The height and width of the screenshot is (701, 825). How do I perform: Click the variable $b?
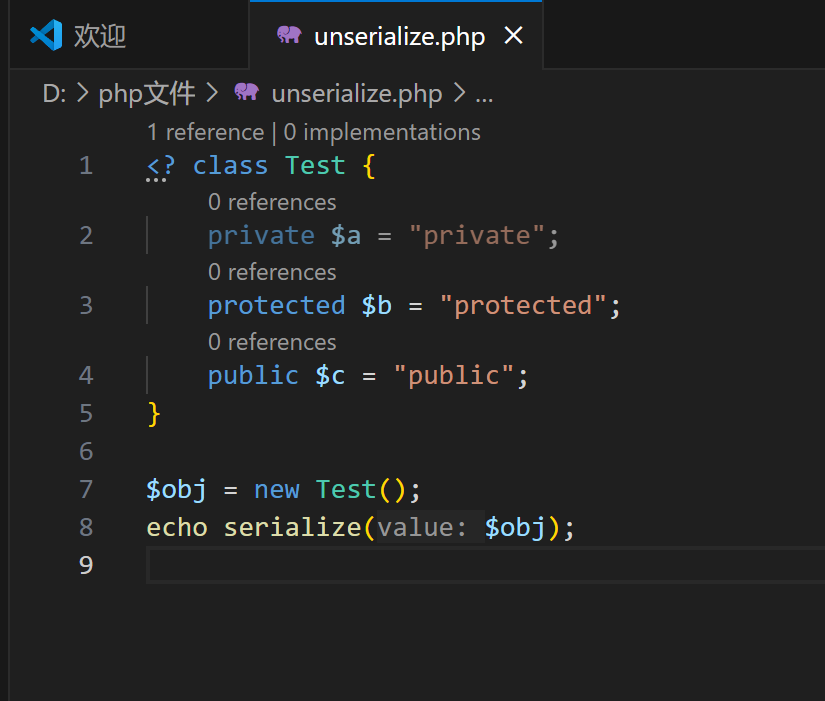(377, 305)
